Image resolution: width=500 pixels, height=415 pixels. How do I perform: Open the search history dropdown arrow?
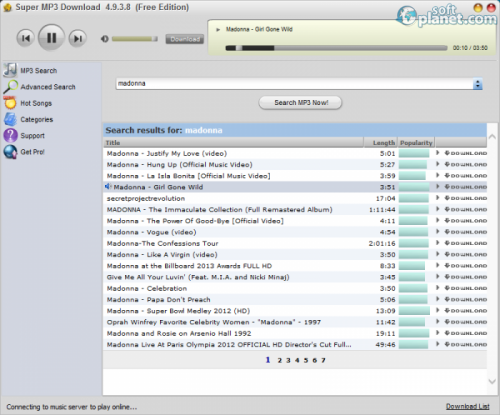tap(478, 84)
